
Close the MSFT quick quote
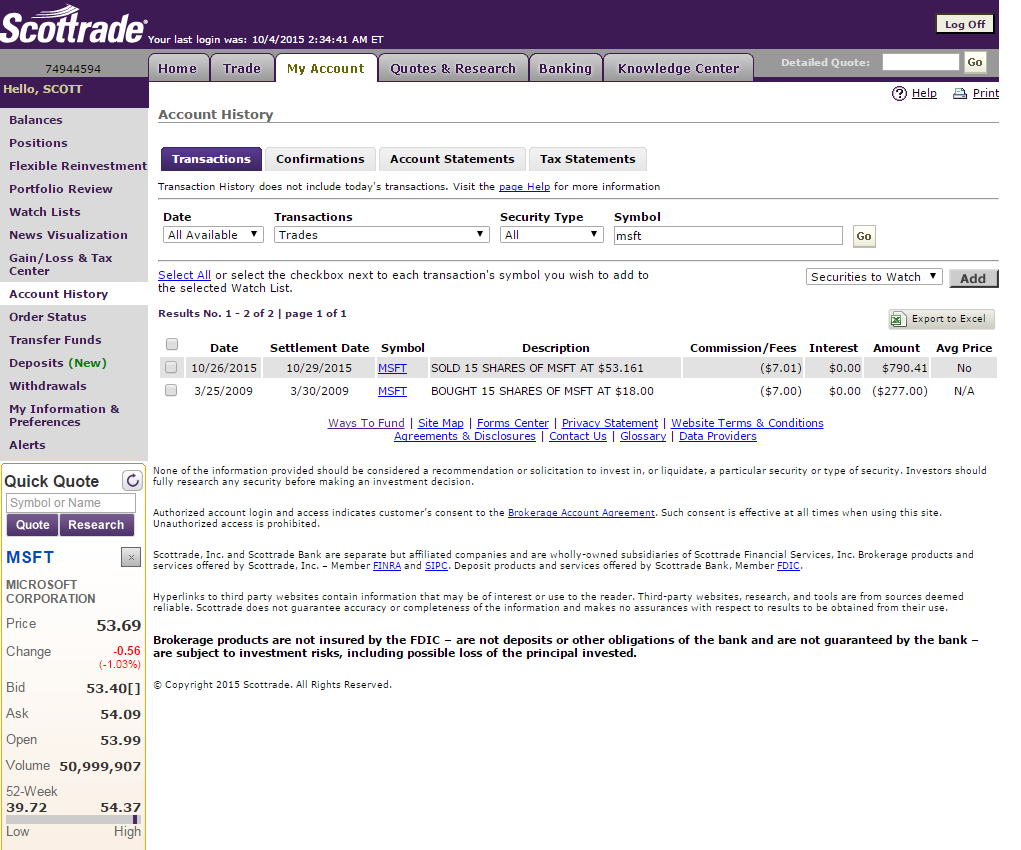click(x=131, y=557)
